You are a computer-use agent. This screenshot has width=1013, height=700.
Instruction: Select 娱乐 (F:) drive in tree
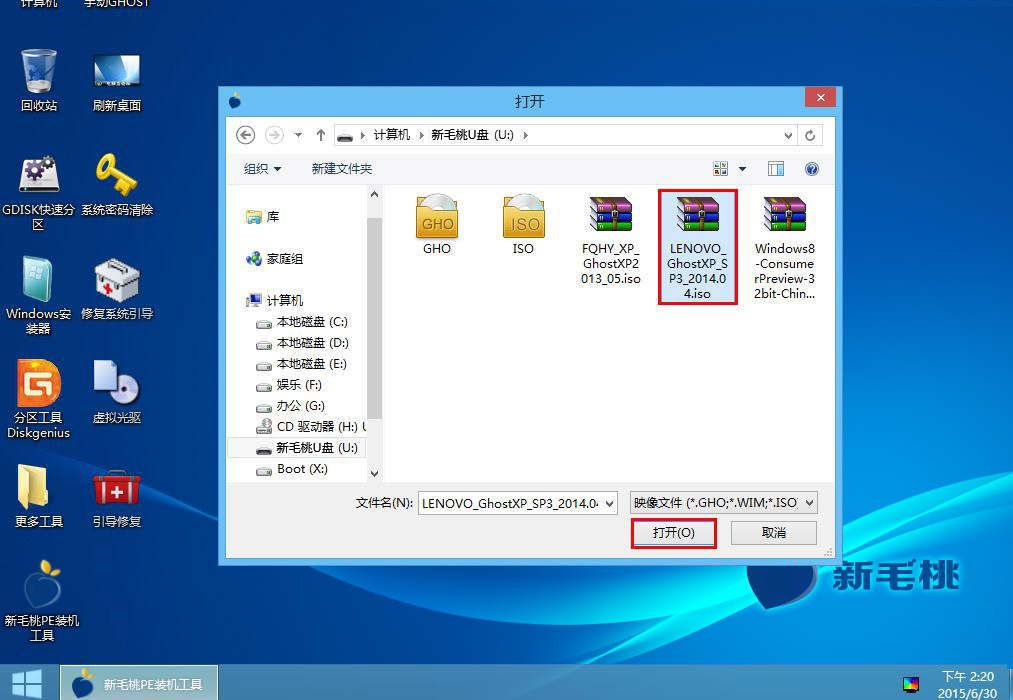pyautogui.click(x=289, y=385)
